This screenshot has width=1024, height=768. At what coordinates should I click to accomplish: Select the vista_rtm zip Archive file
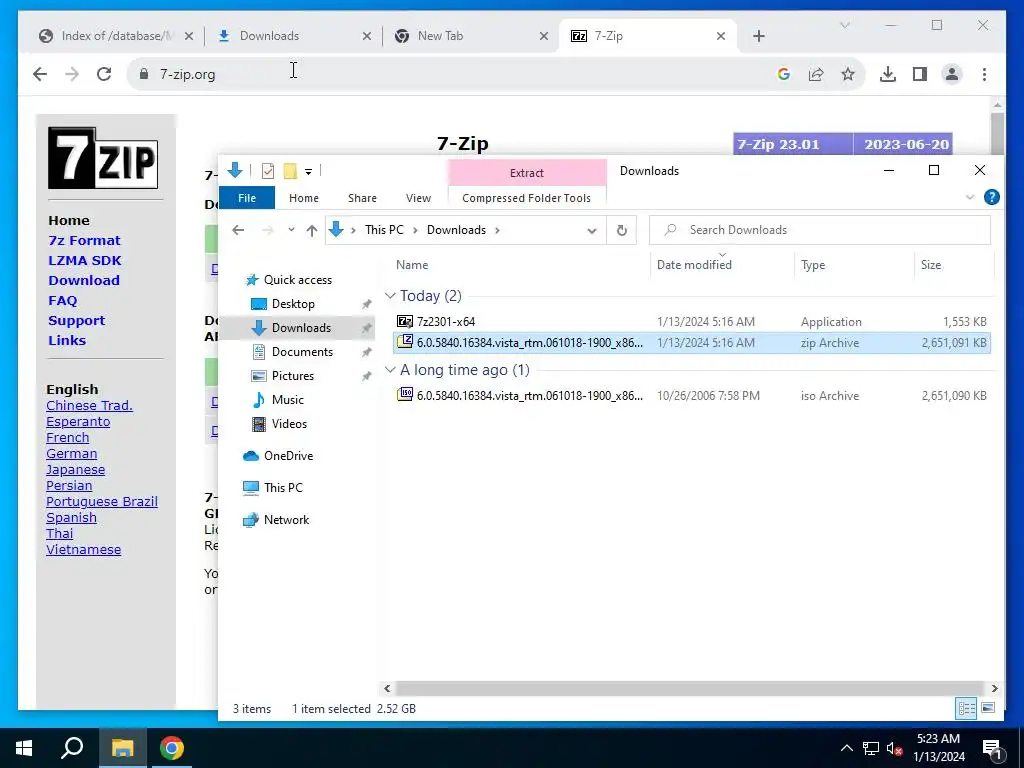point(692,343)
